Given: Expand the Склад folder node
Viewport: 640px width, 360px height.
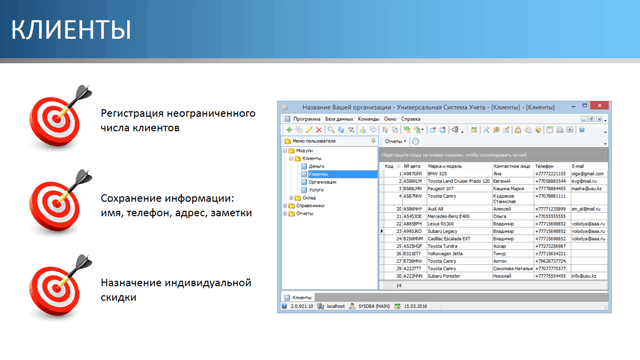Looking at the screenshot, I should [x=291, y=198].
